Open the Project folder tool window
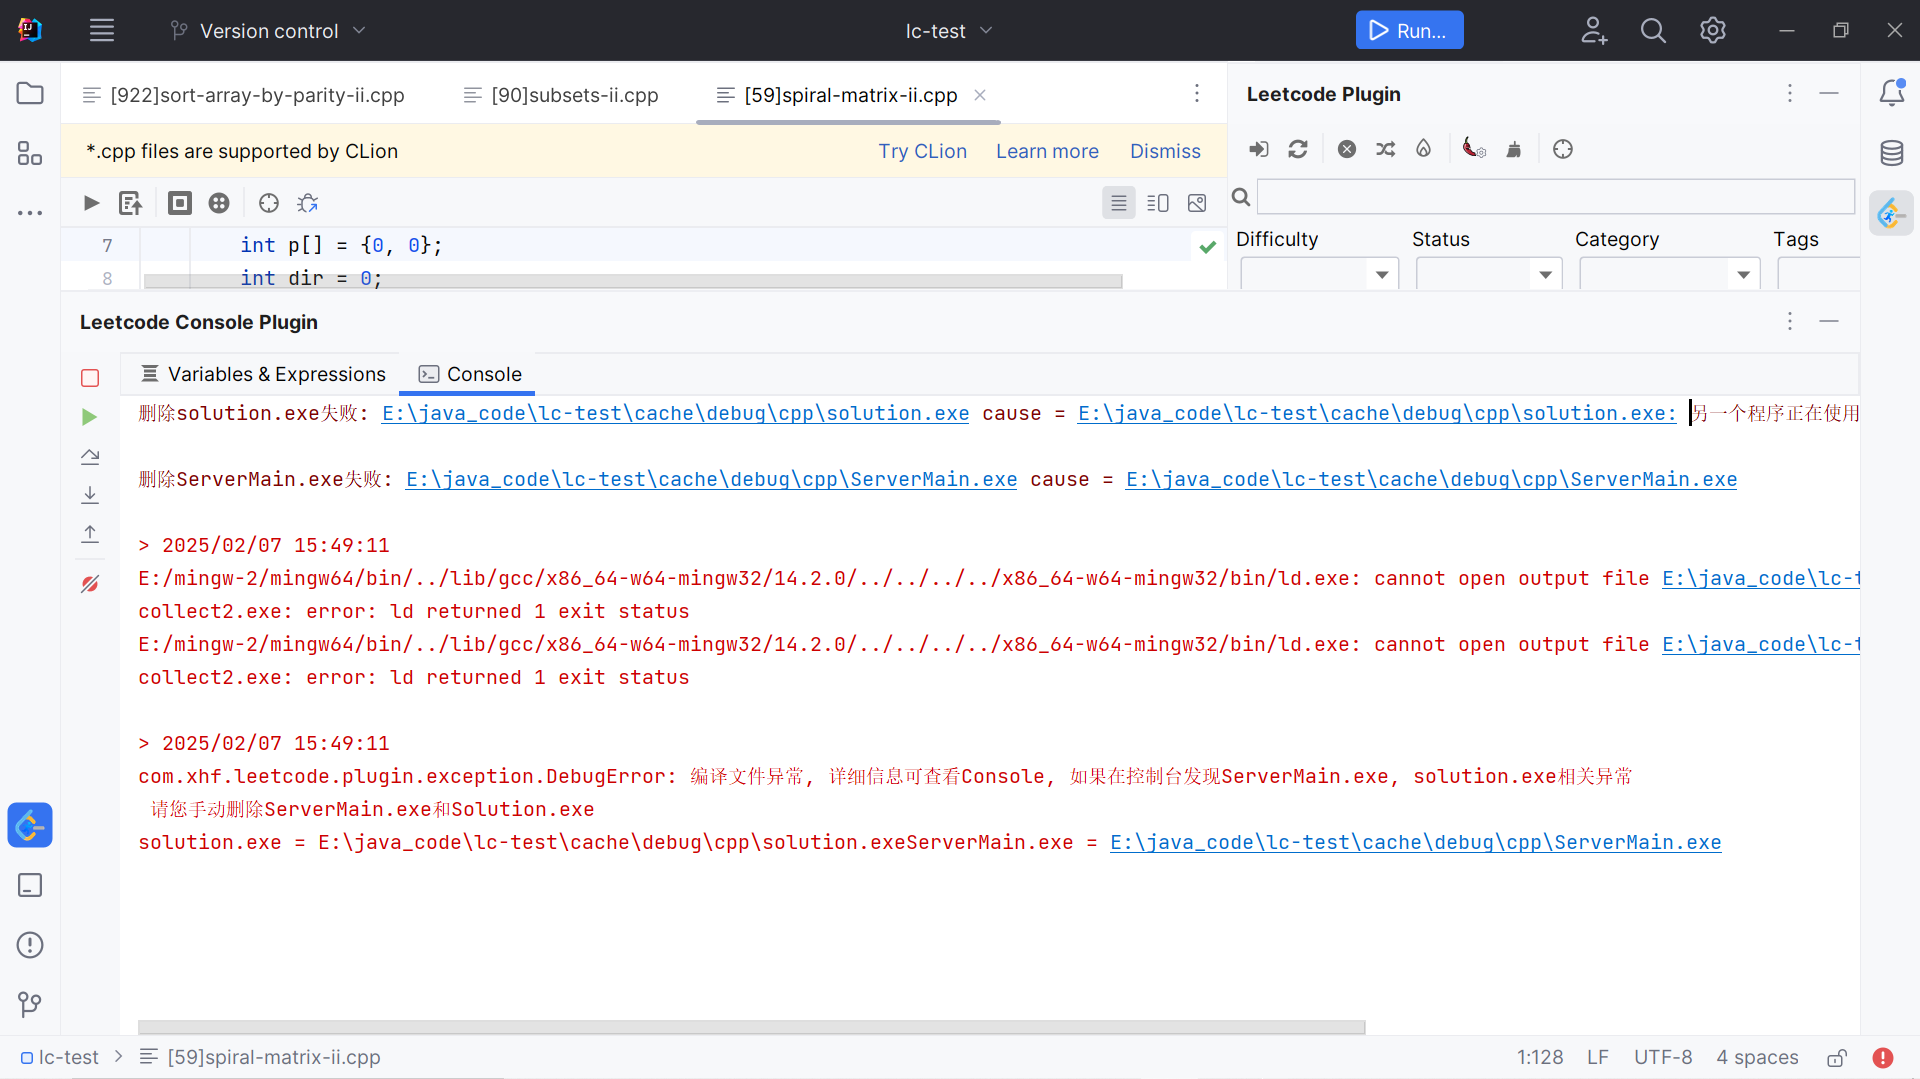The image size is (1920, 1079). 30,94
